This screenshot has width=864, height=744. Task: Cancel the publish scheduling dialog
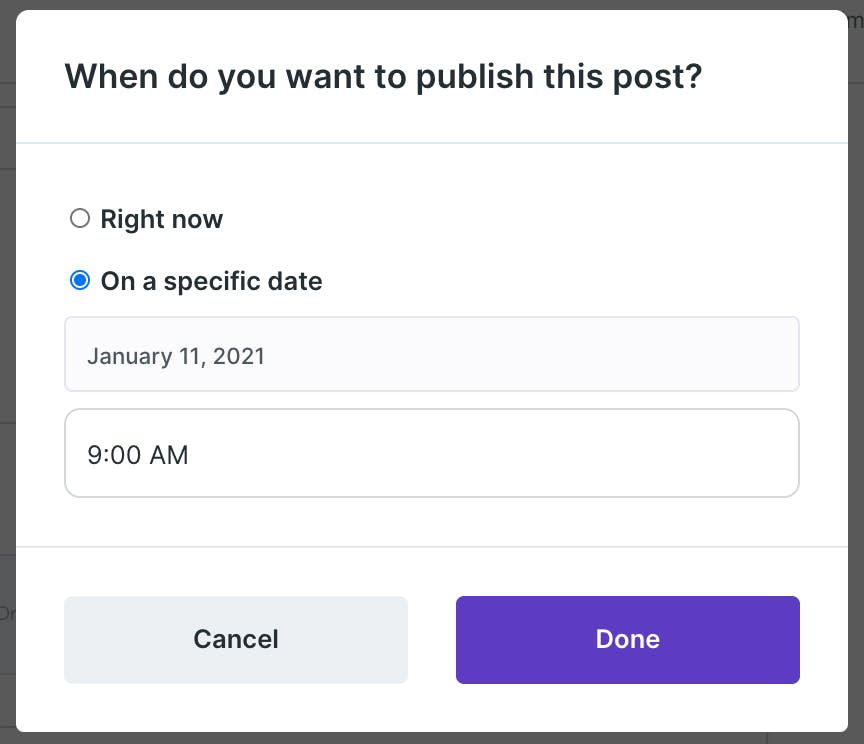[x=236, y=640]
